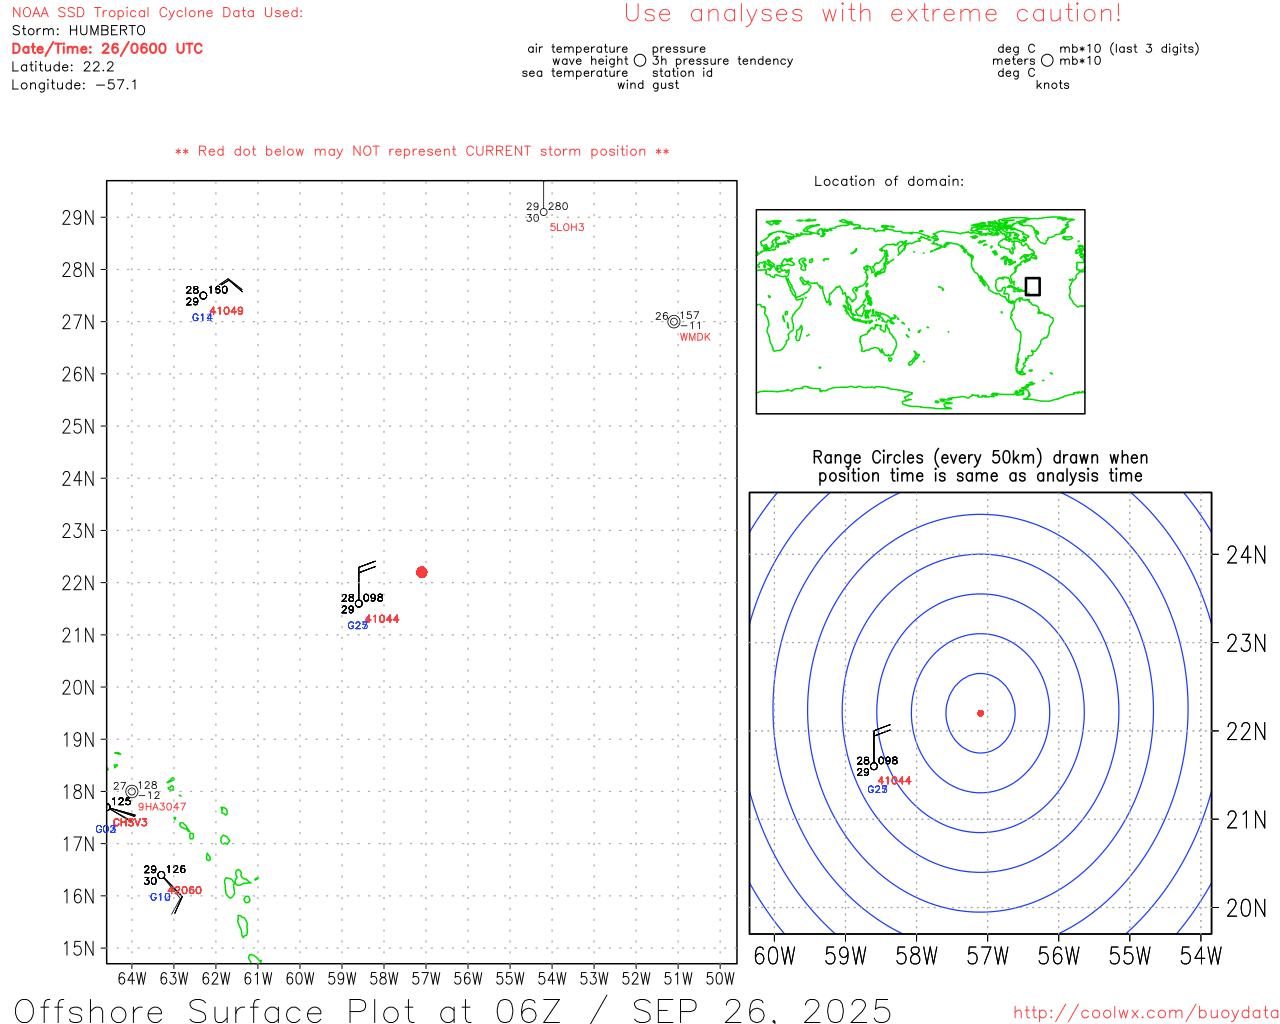The image size is (1280, 1024).
Task: Click the 'station id' legend text
Action: click(682, 73)
